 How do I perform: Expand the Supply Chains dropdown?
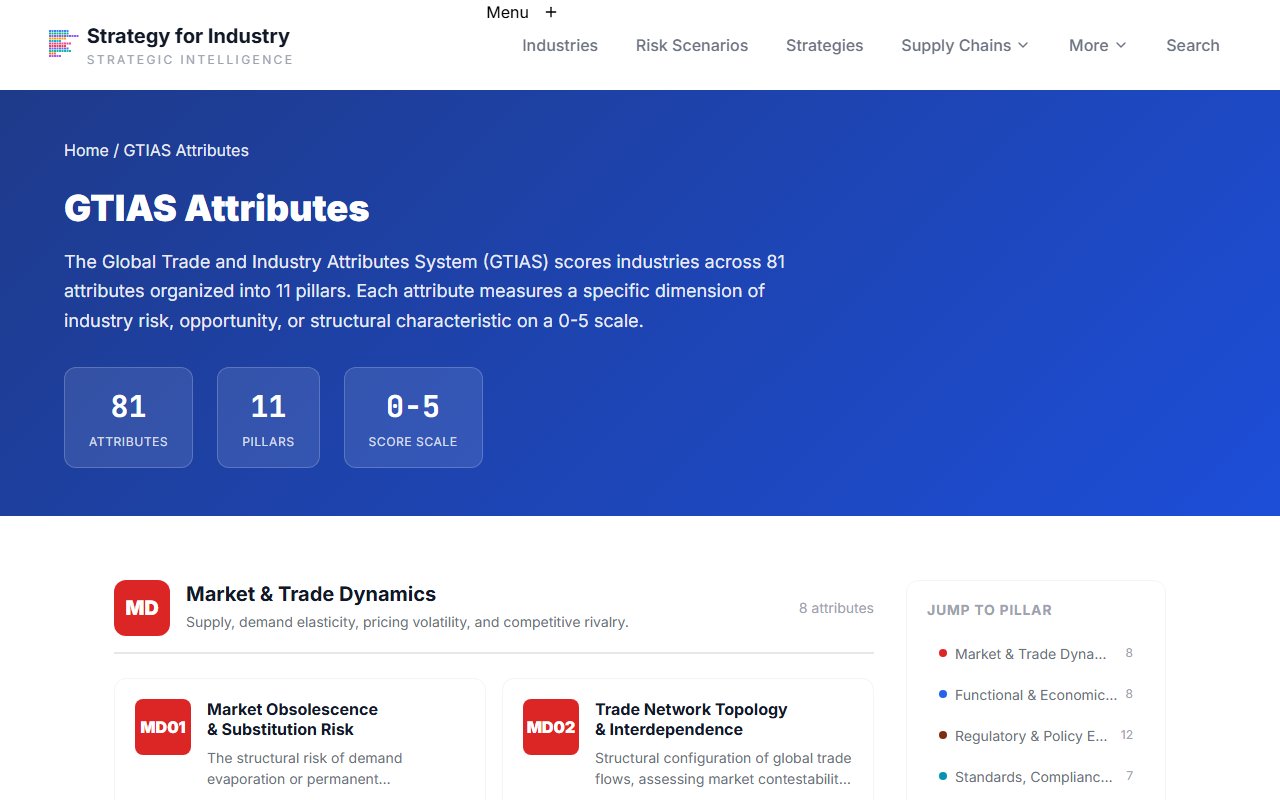point(963,45)
